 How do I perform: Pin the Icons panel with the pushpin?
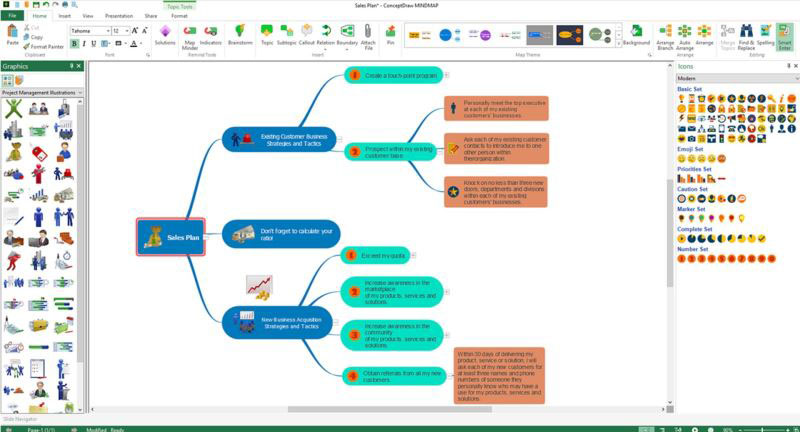(x=789, y=66)
